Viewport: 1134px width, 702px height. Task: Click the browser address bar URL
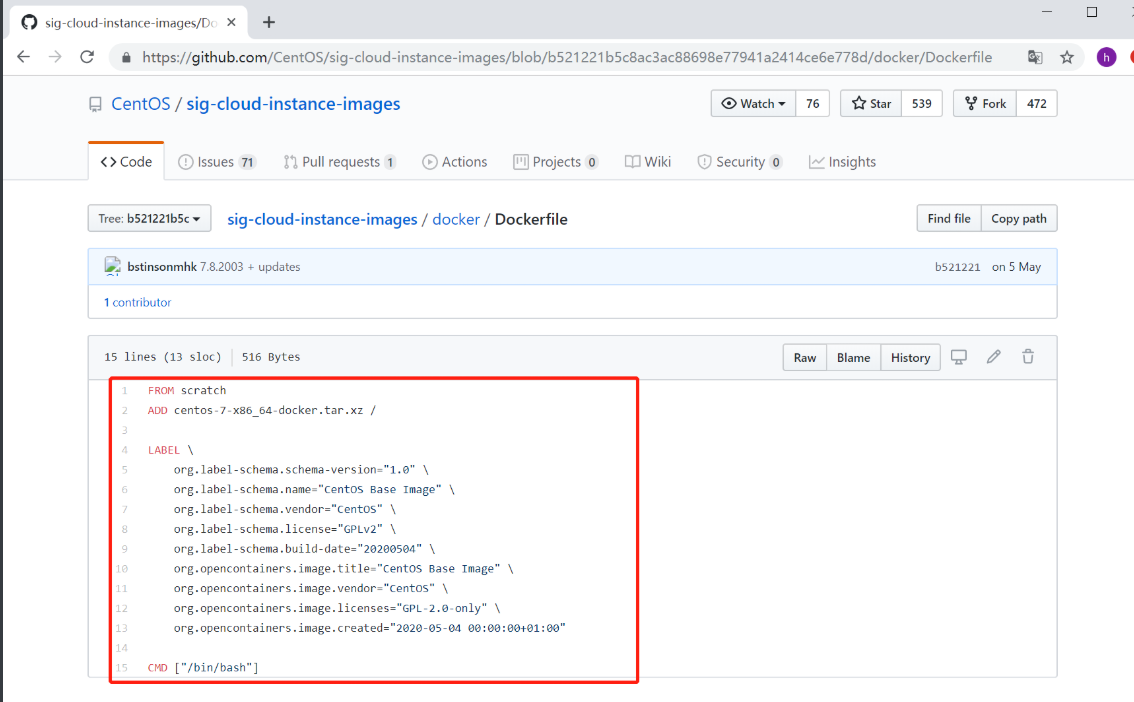[x=566, y=57]
